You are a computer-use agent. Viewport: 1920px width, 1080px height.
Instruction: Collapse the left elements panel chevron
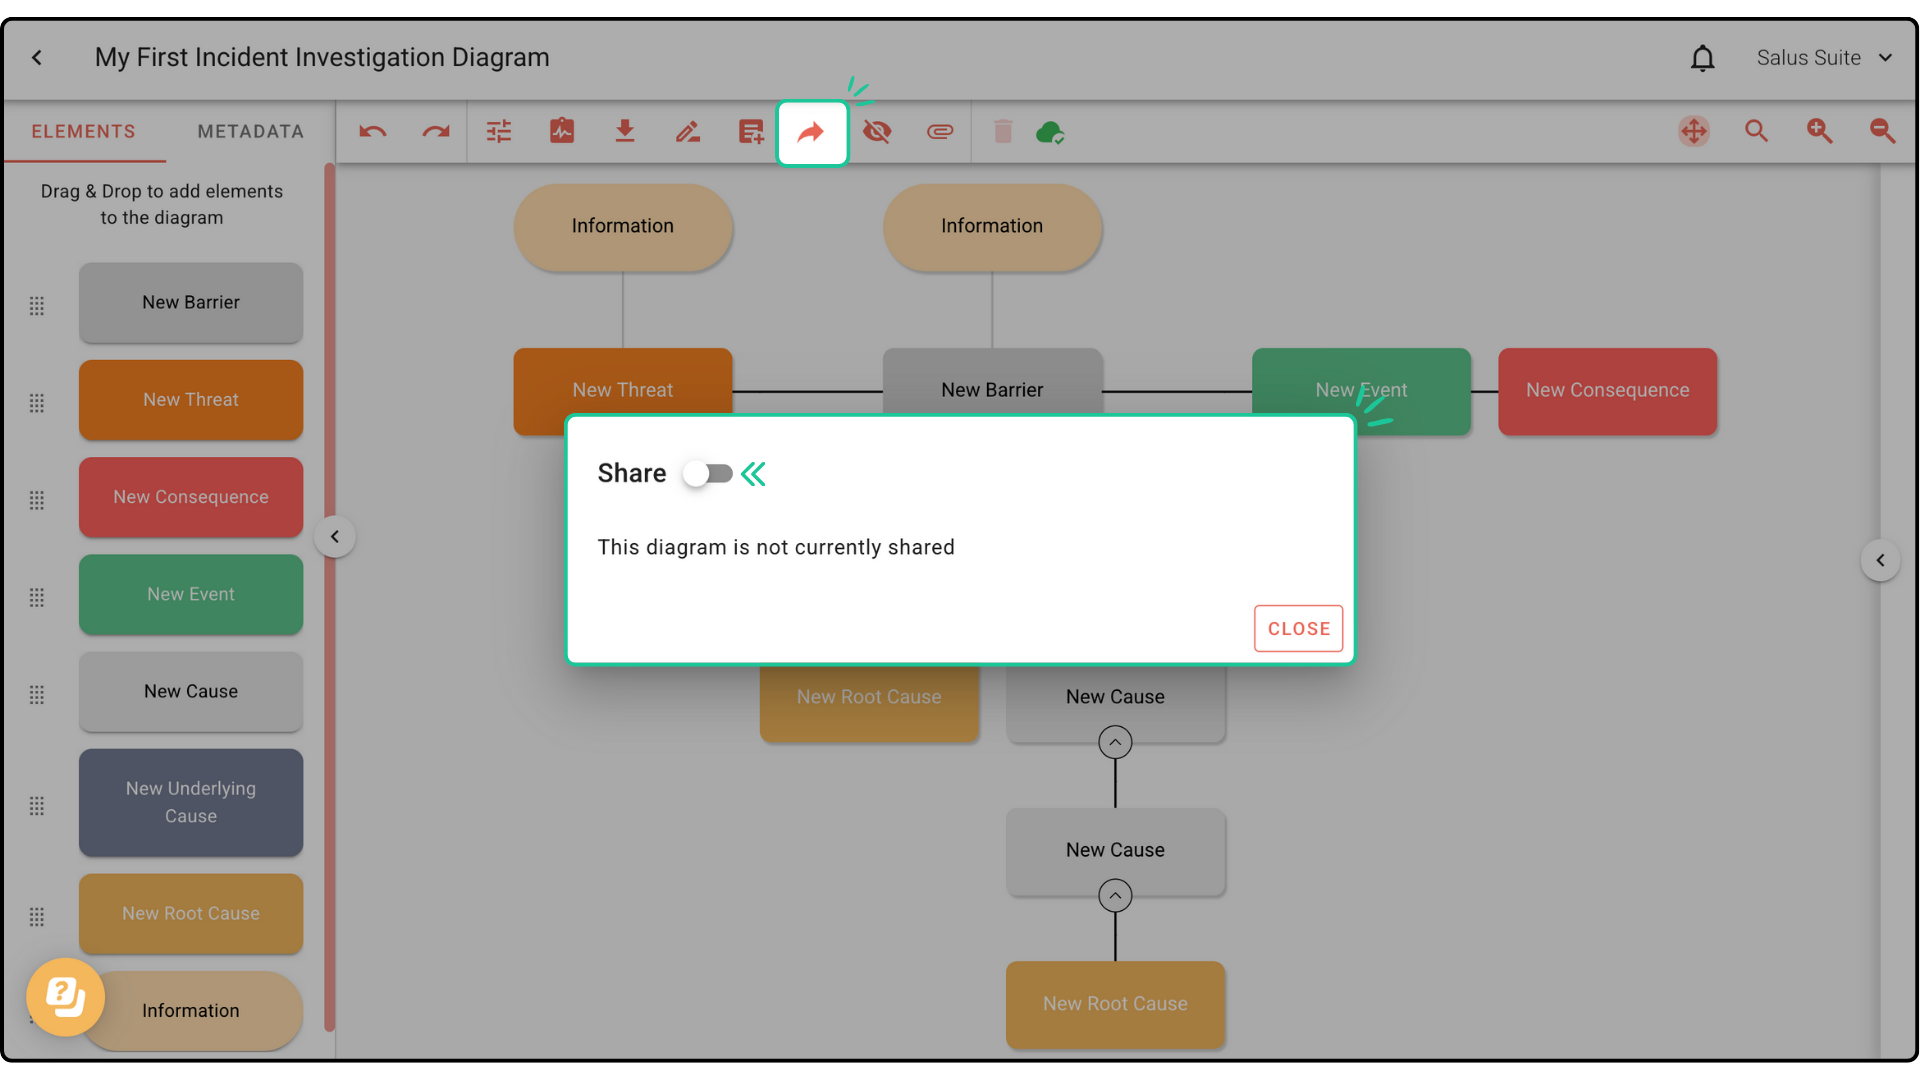pyautogui.click(x=335, y=537)
